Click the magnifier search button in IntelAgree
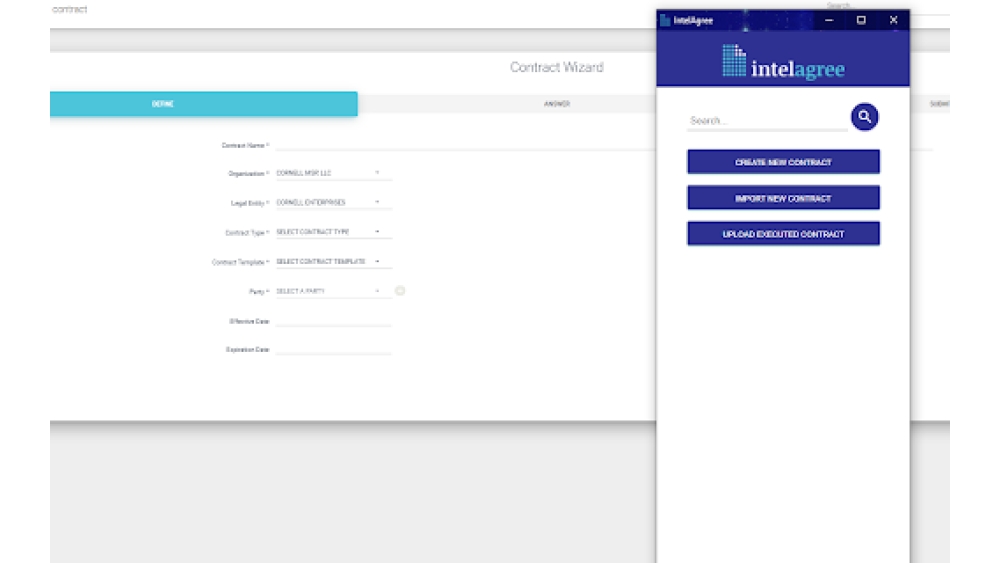 coord(864,117)
